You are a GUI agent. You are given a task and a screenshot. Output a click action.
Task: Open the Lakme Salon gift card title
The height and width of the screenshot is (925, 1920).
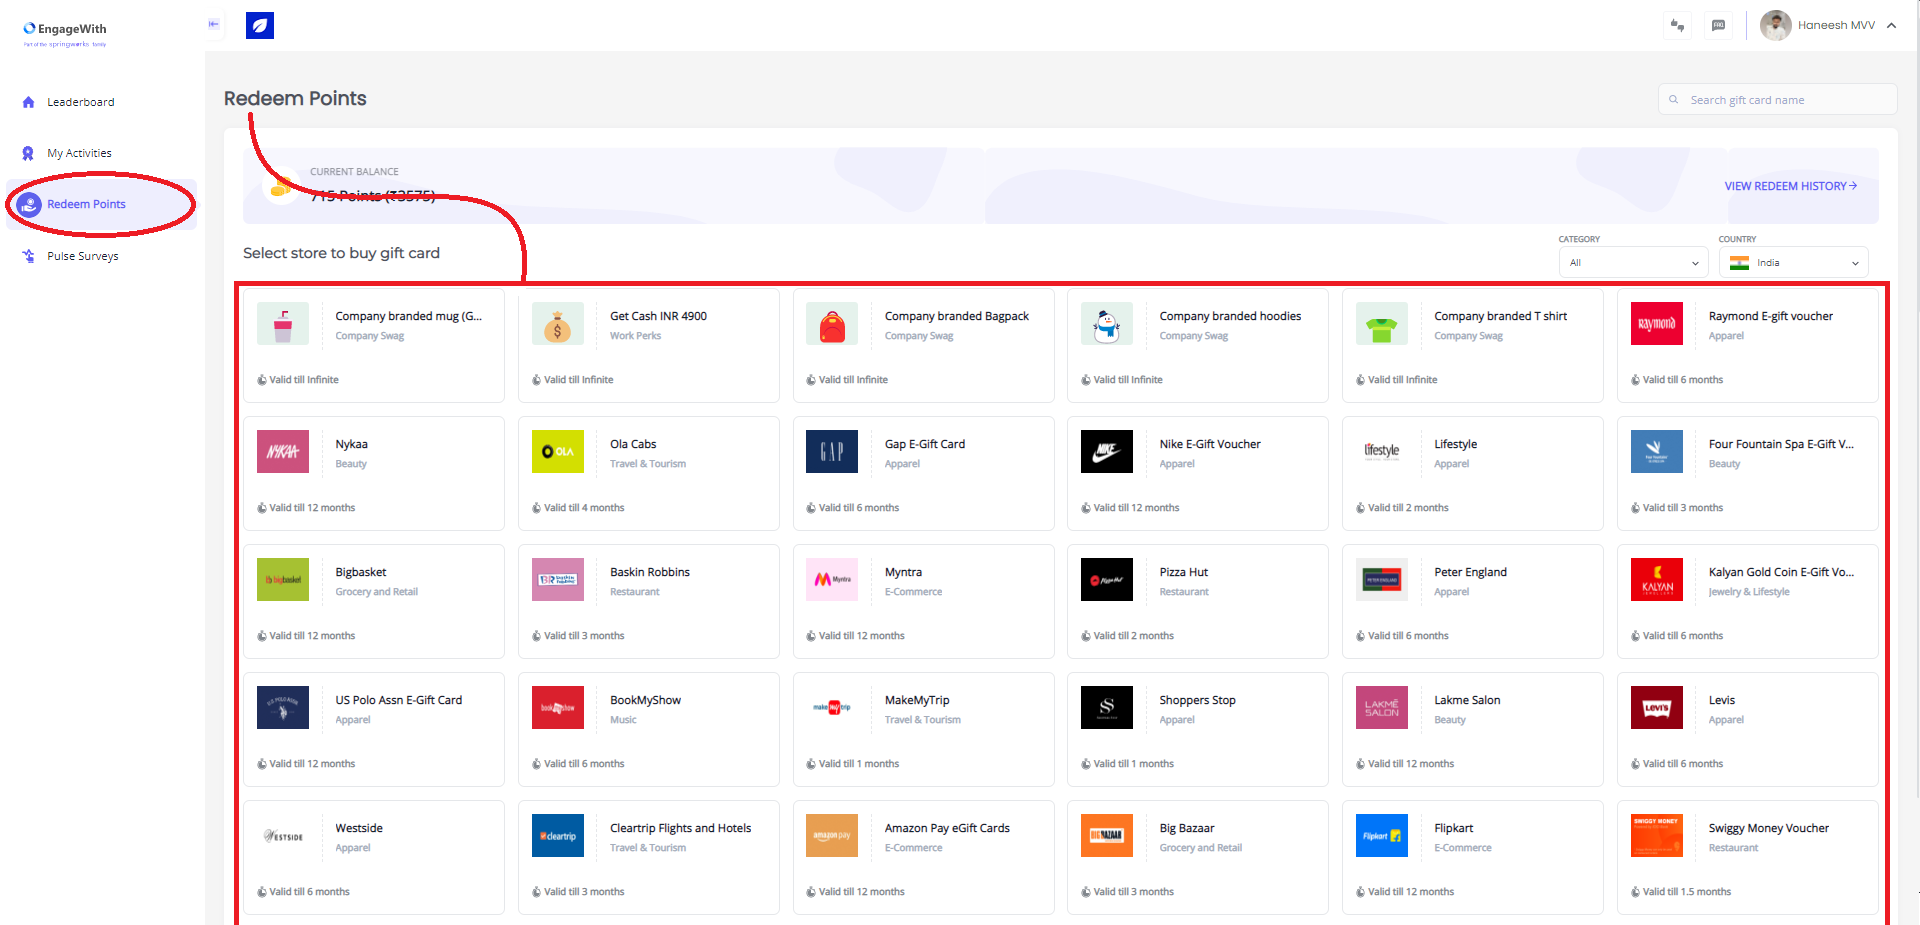pyautogui.click(x=1467, y=700)
